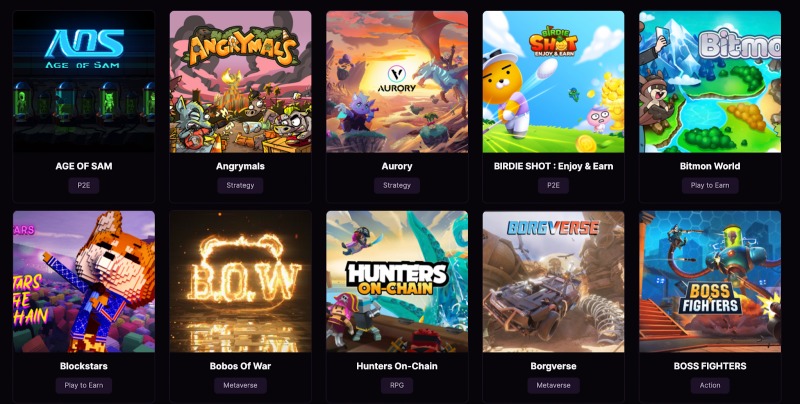Open the BIRDIE SHOT : Enjoy & Earn title
This screenshot has width=800, height=404.
pyautogui.click(x=554, y=166)
